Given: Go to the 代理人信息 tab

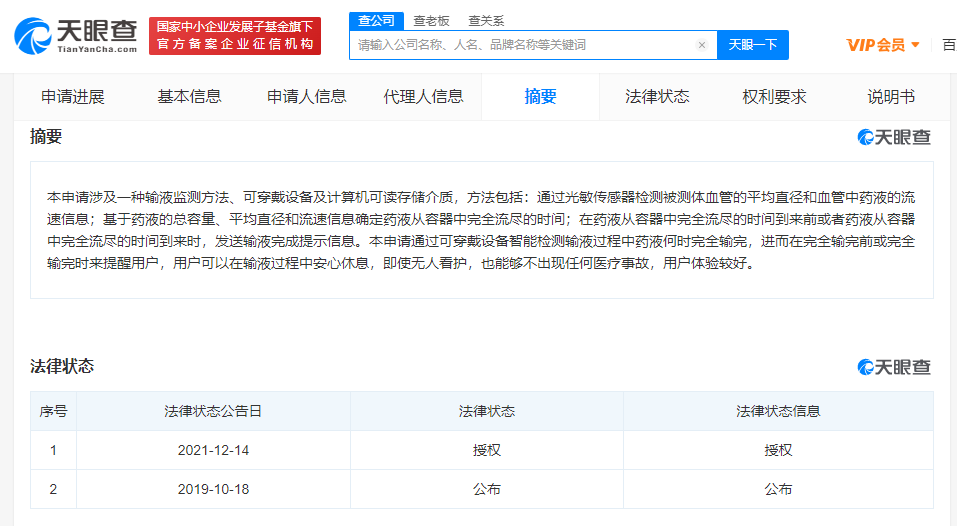Looking at the screenshot, I should (x=424, y=96).
